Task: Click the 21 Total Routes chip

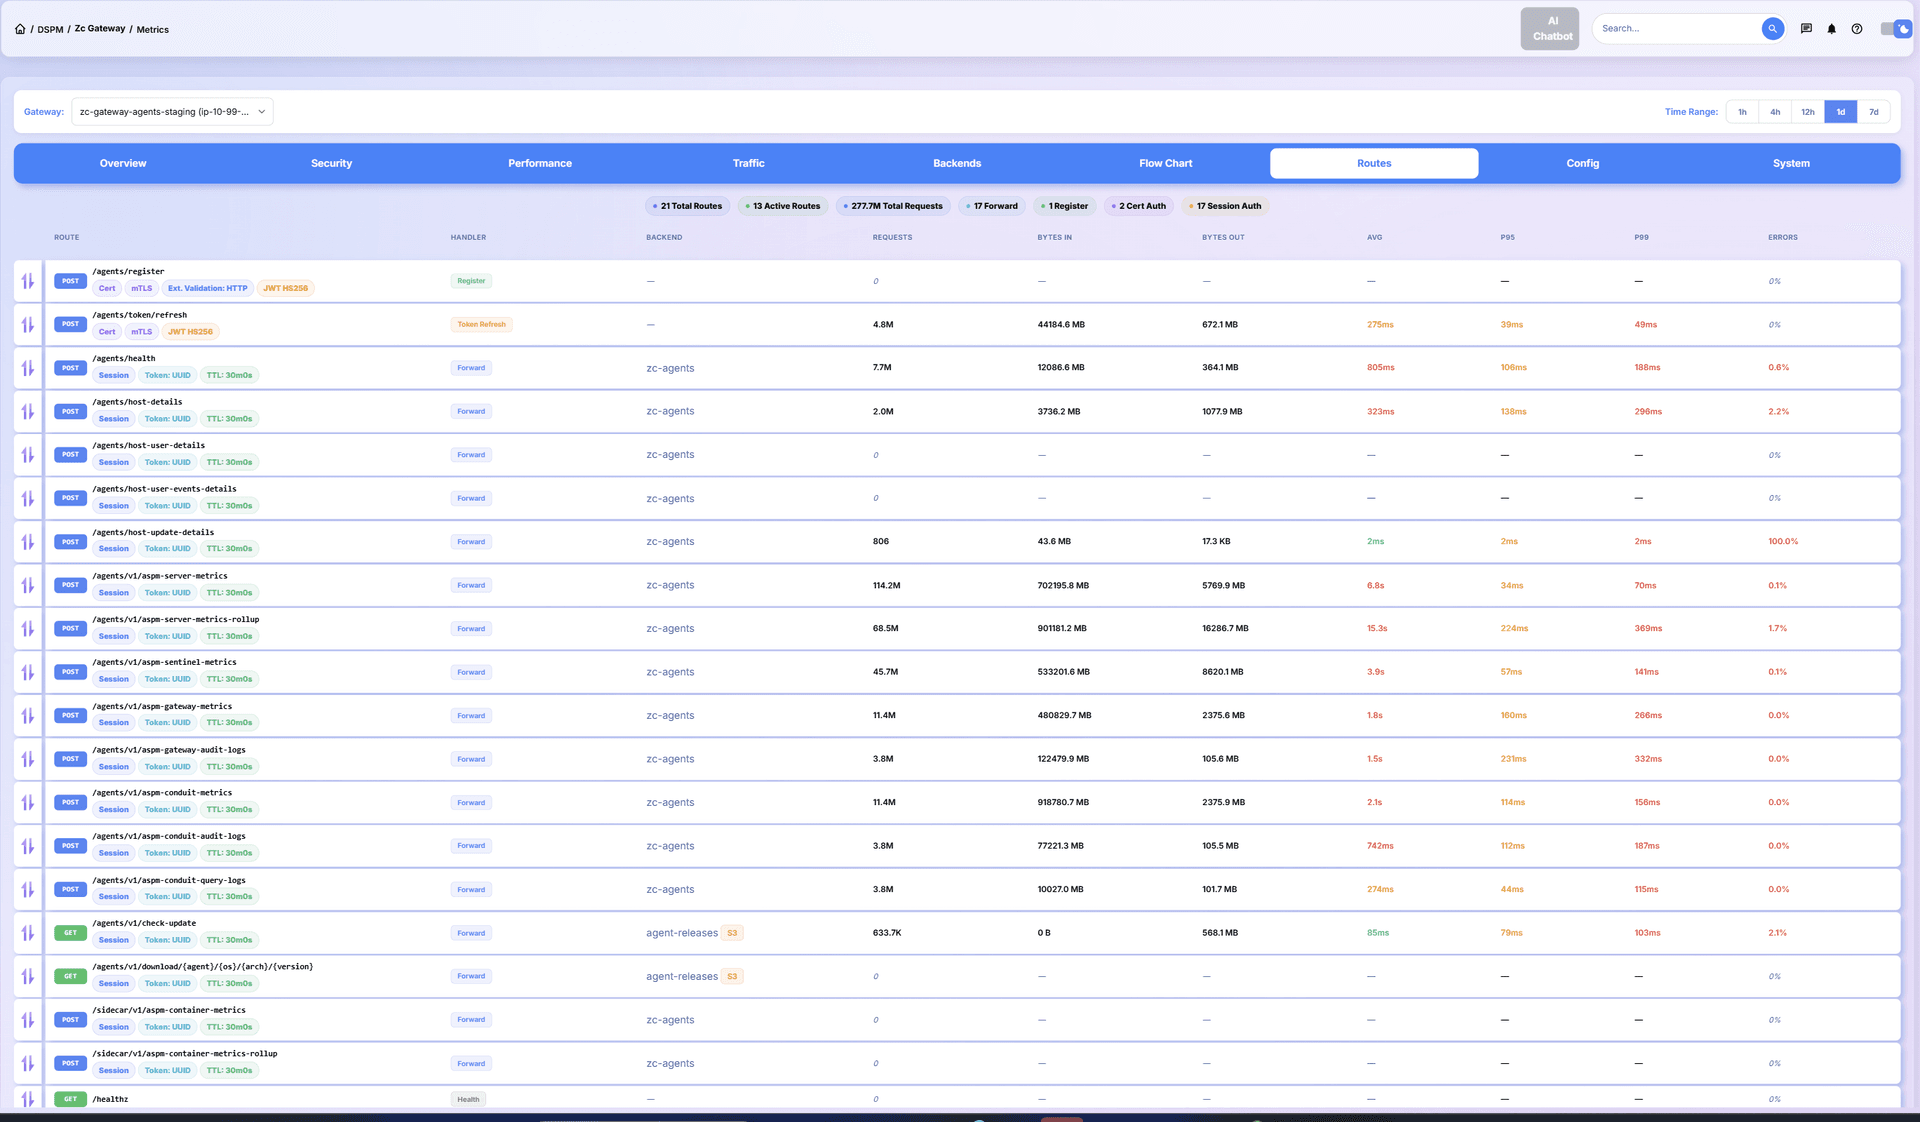Action: tap(687, 206)
